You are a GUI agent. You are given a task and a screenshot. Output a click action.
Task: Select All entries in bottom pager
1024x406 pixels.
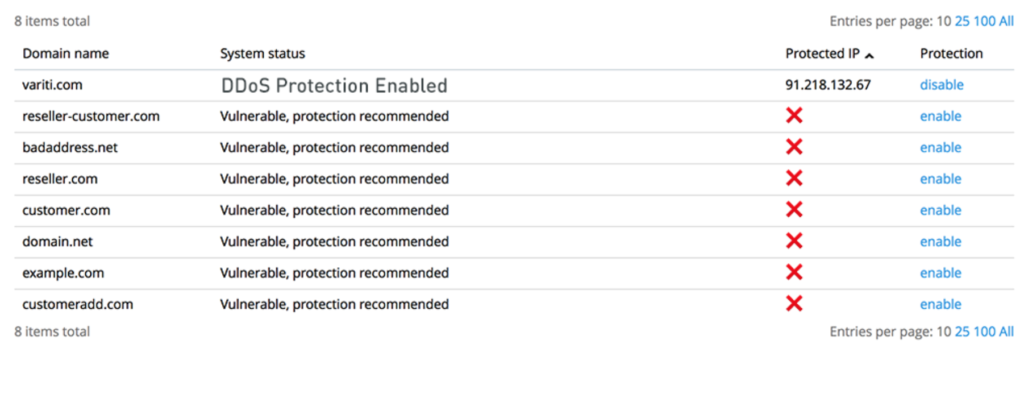1006,332
